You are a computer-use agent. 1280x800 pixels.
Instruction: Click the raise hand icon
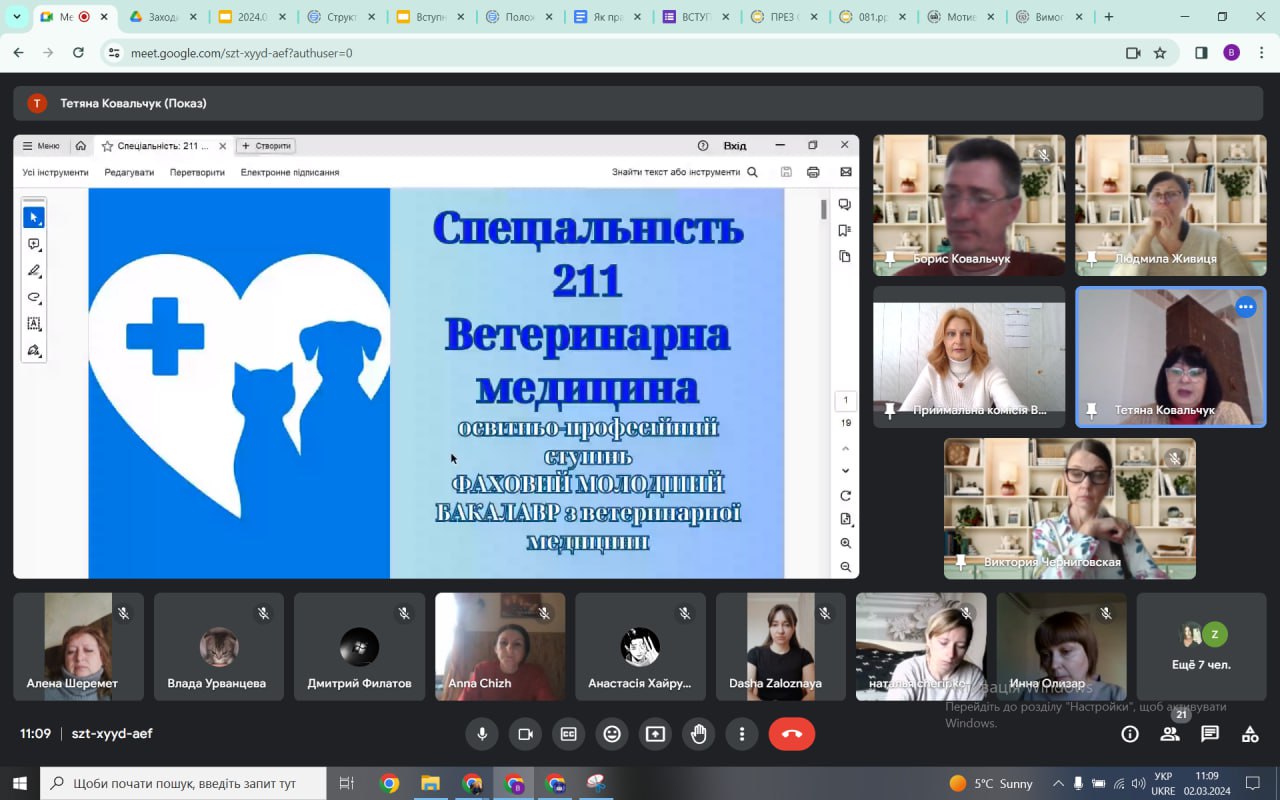click(698, 734)
